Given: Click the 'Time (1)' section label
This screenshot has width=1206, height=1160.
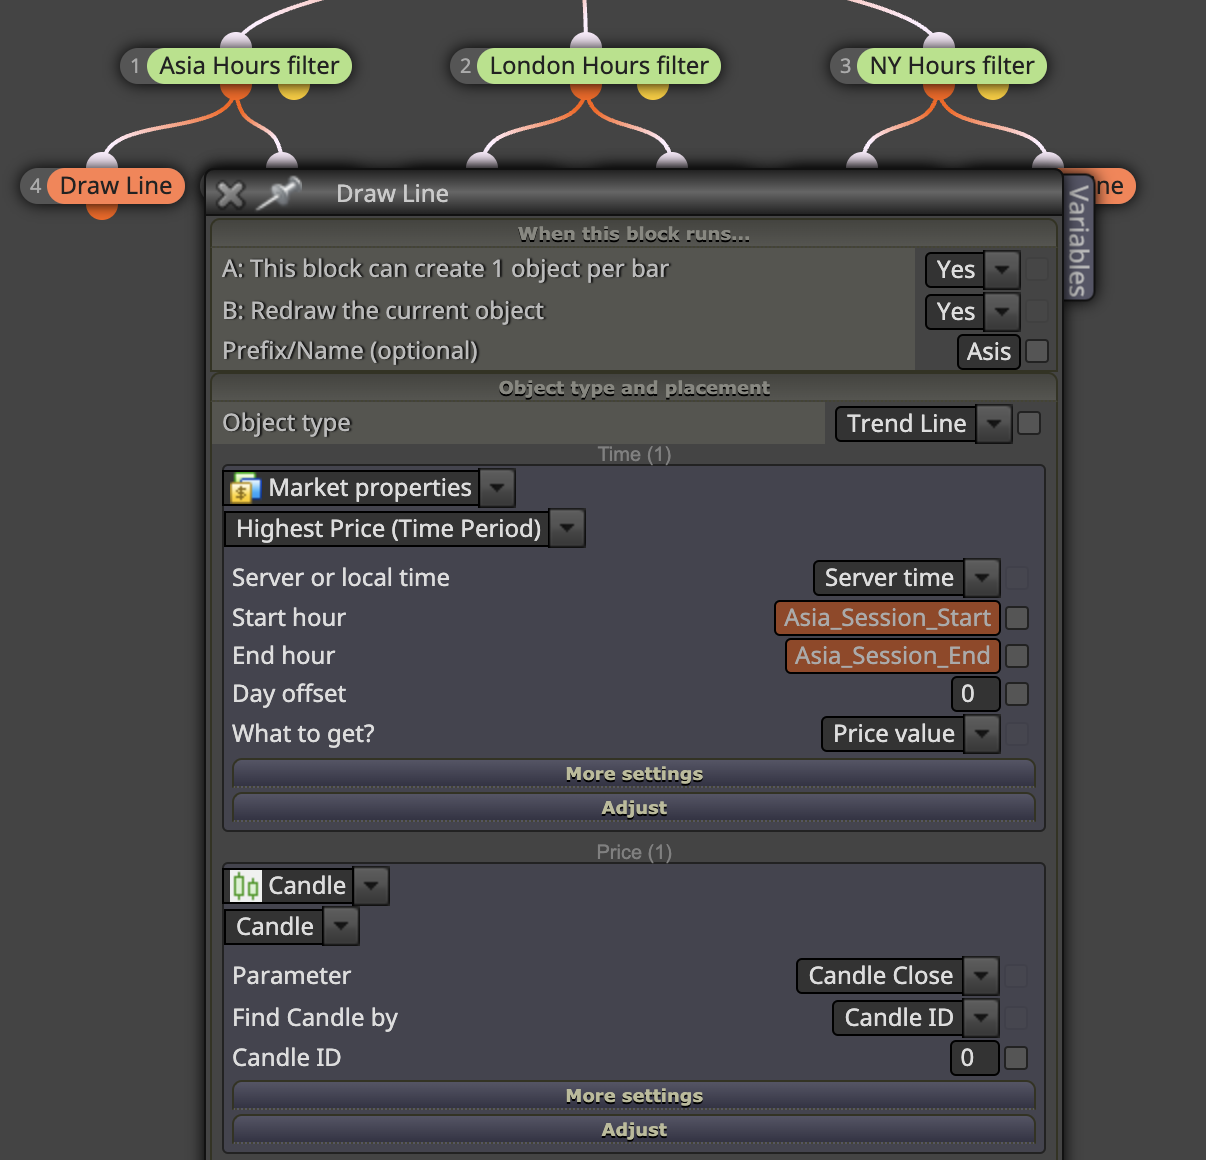Looking at the screenshot, I should pyautogui.click(x=634, y=454).
